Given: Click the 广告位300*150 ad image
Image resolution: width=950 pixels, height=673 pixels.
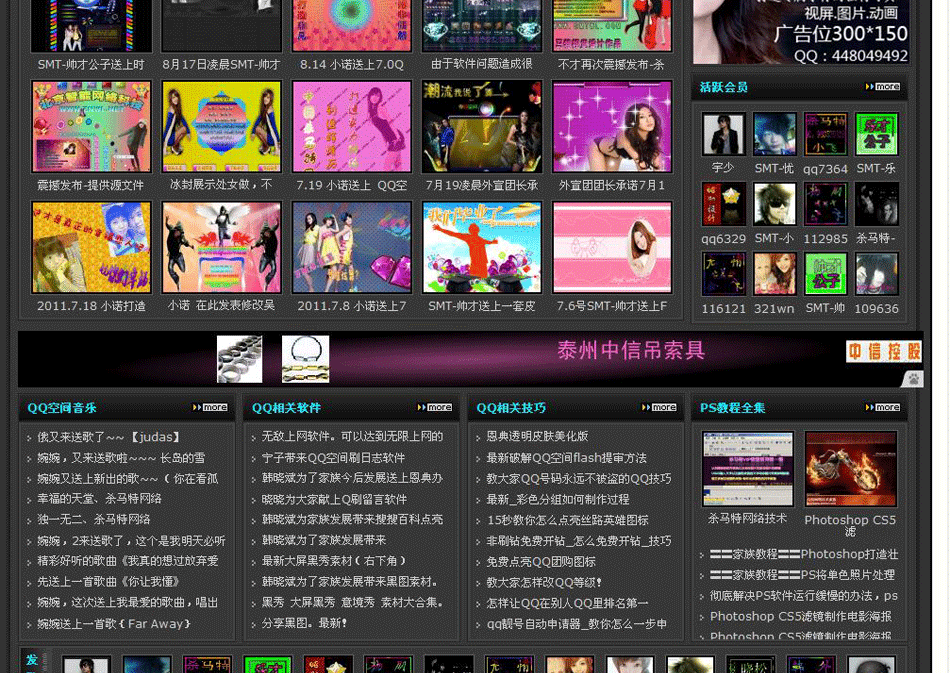Looking at the screenshot, I should [800, 31].
